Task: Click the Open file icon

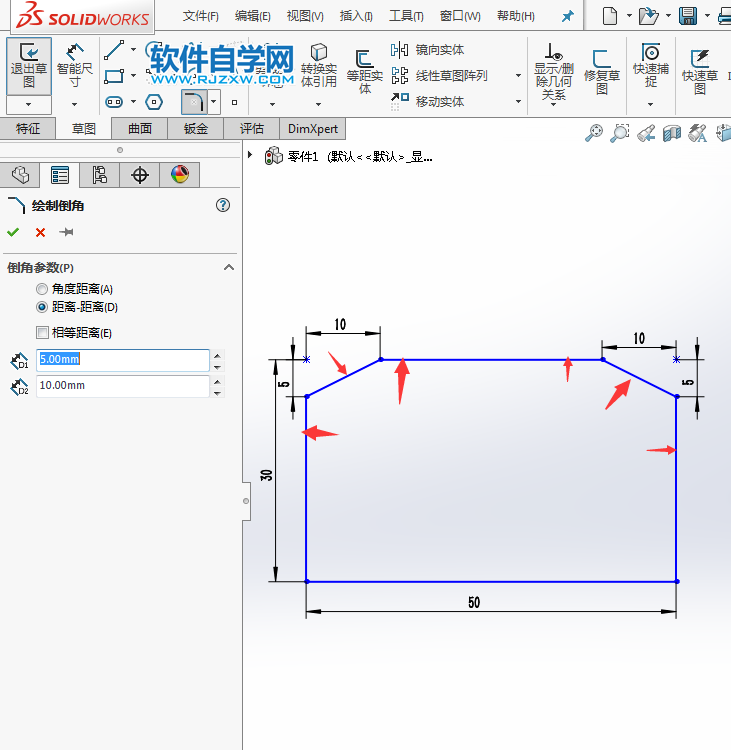Action: pos(649,16)
